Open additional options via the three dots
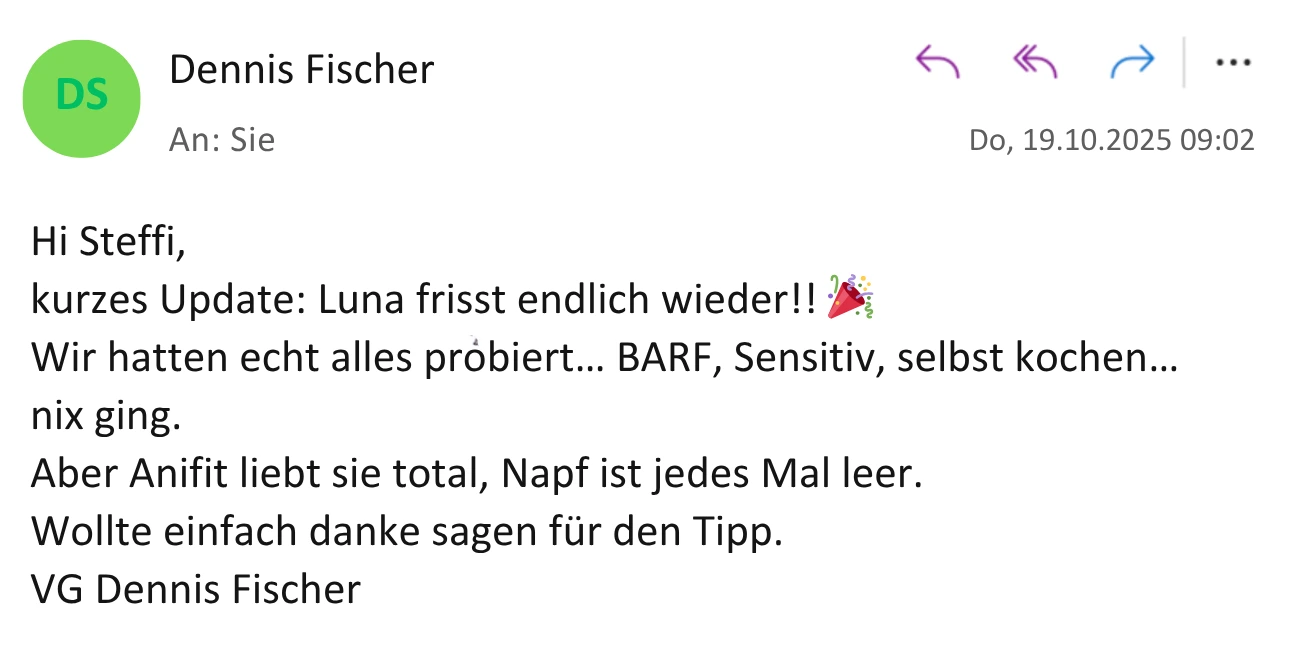This screenshot has width=1312, height=650. (1232, 61)
